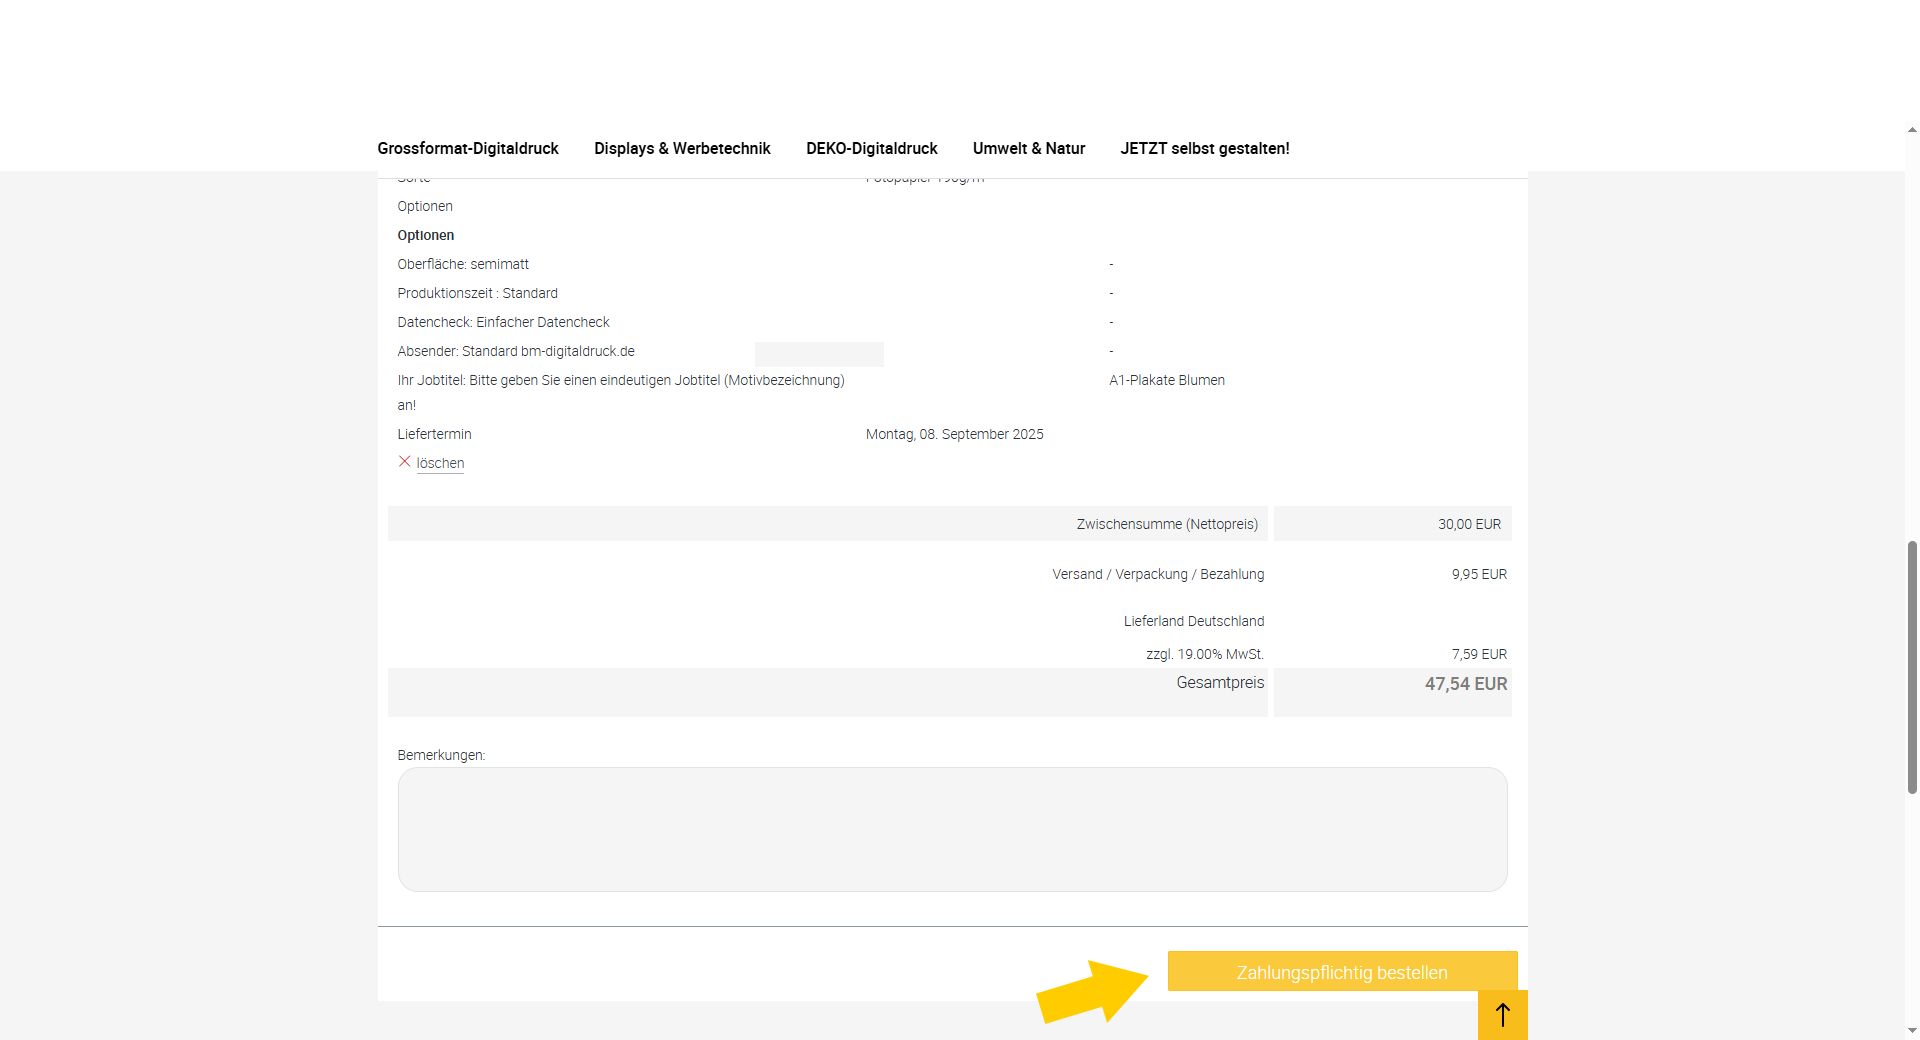Viewport: 1920px width, 1040px height.
Task: Open the Grossformat-Digitaldruck menu
Action: pyautogui.click(x=467, y=148)
